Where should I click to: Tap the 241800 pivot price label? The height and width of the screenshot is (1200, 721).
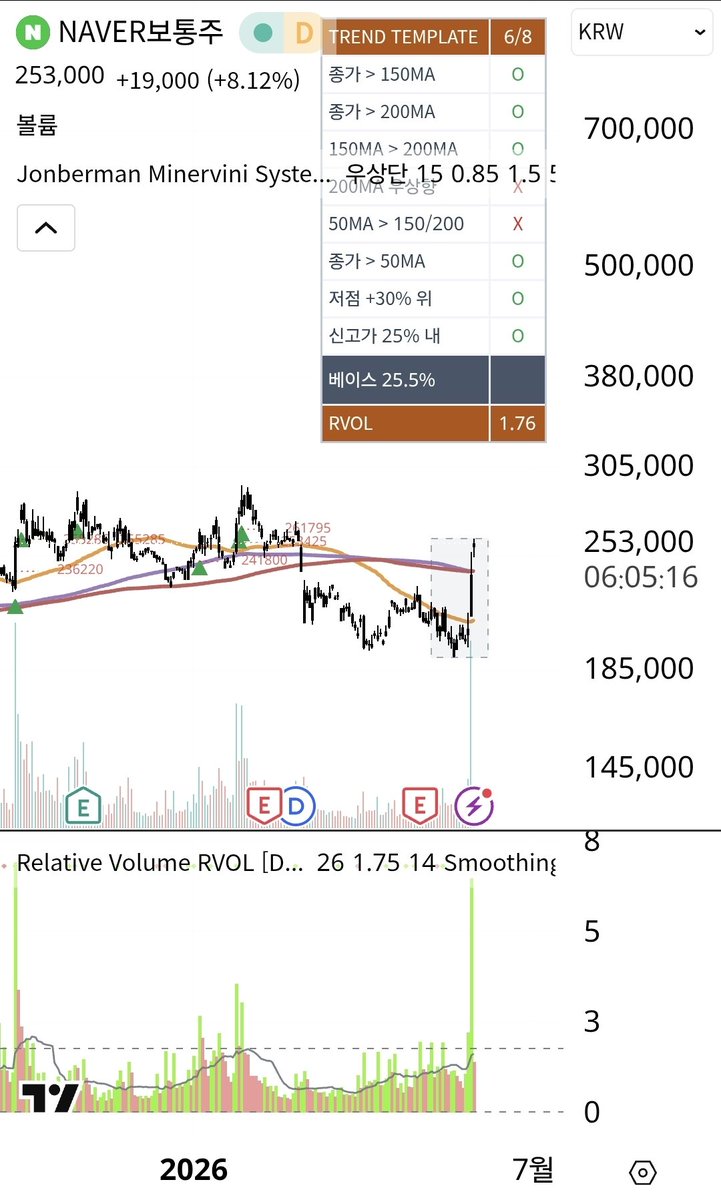tap(265, 561)
